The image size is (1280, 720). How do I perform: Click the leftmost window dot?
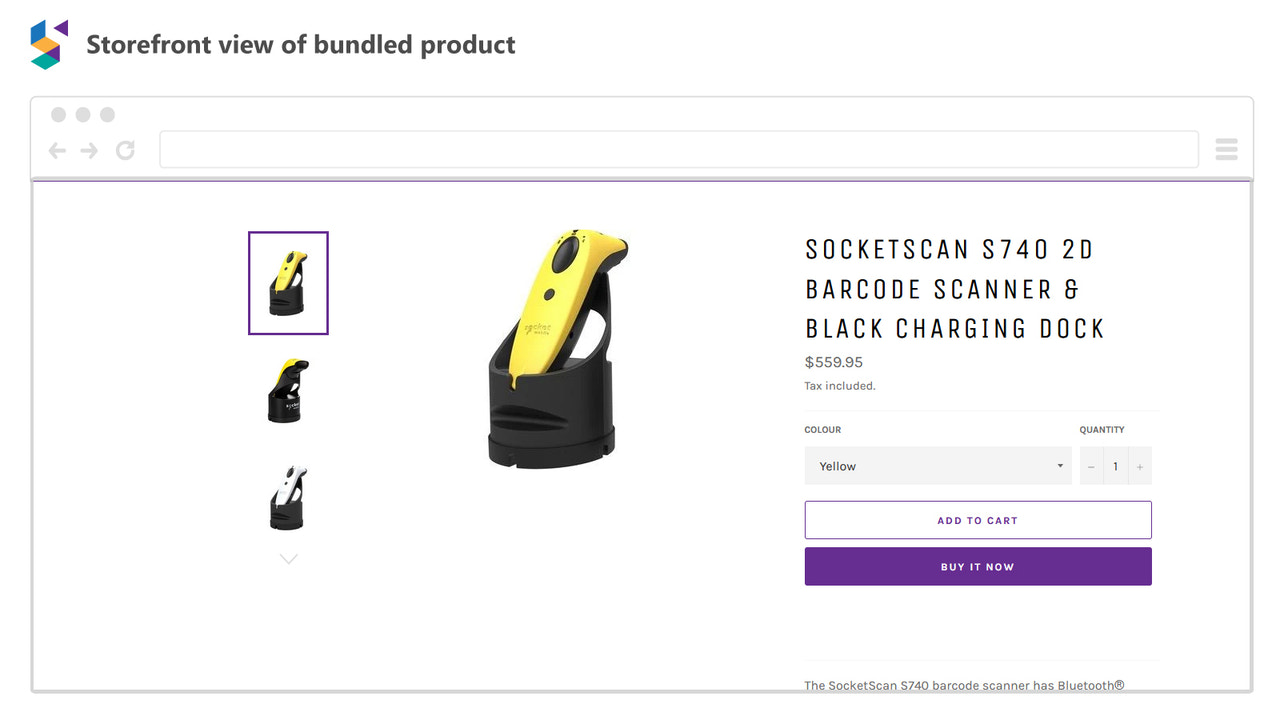pyautogui.click(x=59, y=114)
